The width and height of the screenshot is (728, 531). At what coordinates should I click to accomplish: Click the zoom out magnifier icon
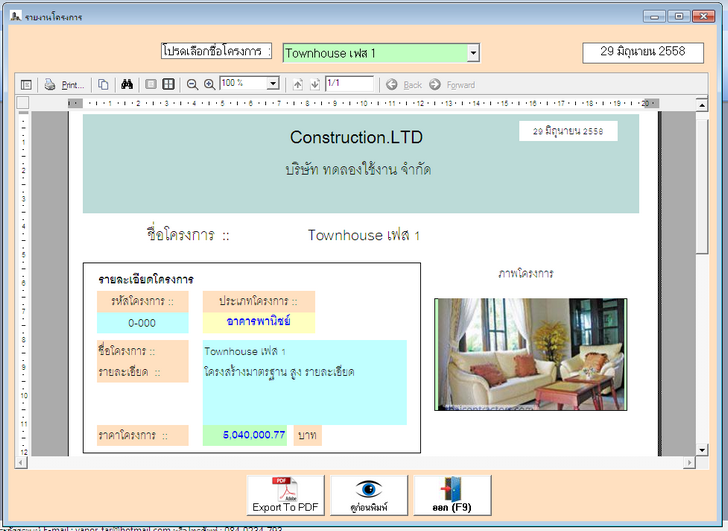click(x=192, y=84)
